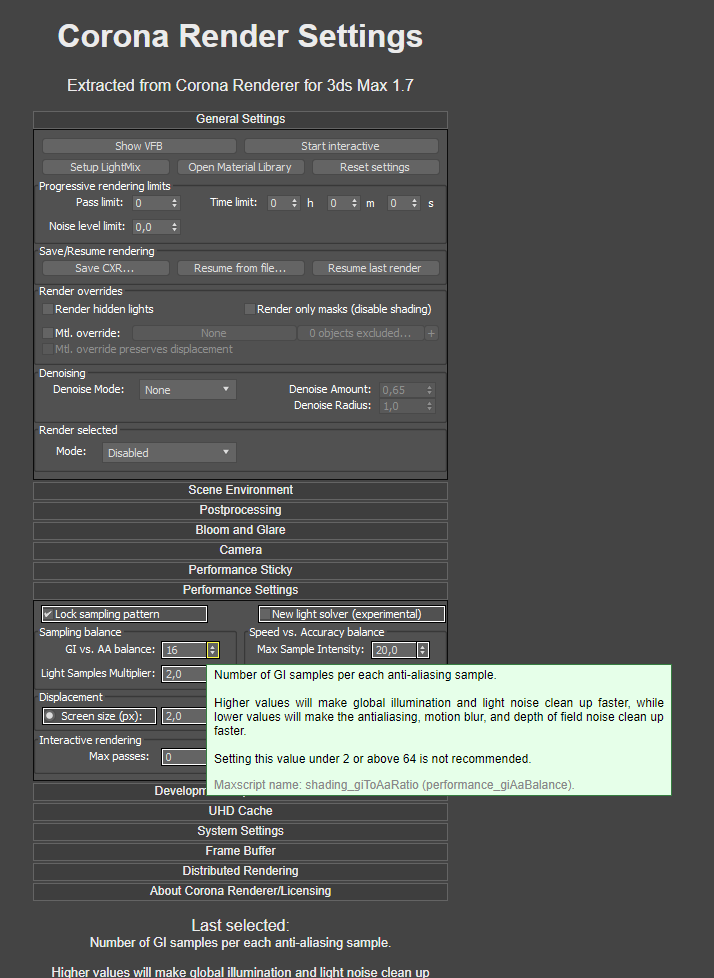
Task: Click the Max Sample Intensity spinner arrows
Action: click(x=423, y=650)
